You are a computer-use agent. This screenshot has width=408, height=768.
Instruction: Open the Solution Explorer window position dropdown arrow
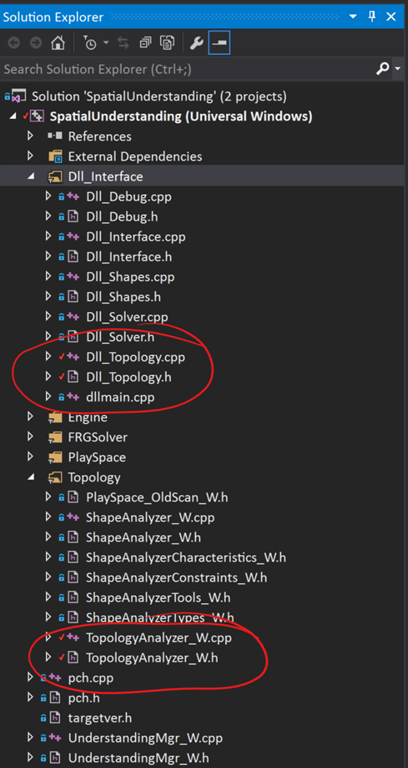click(353, 17)
